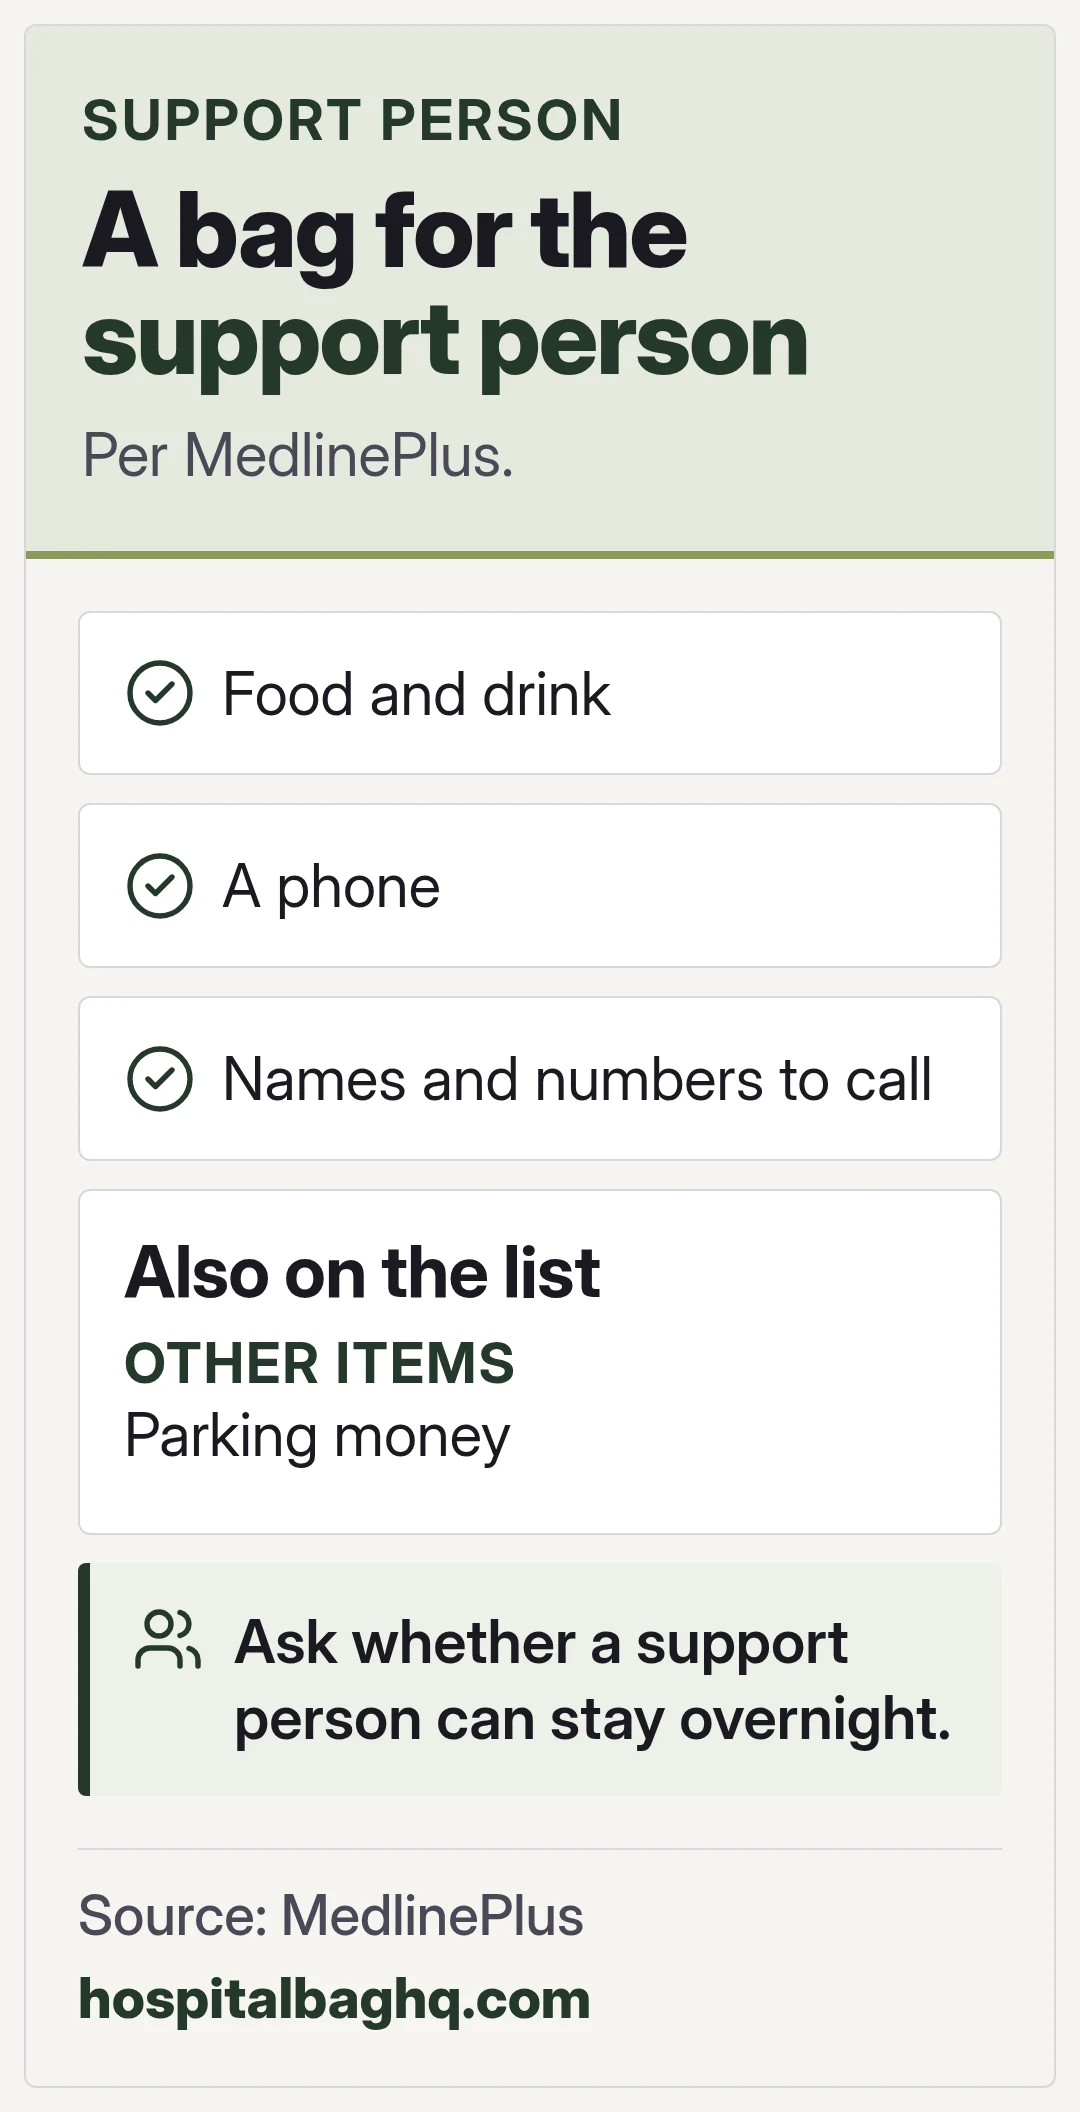Click the check icon beside Food and drink
The image size is (1080, 2112).
point(160,693)
